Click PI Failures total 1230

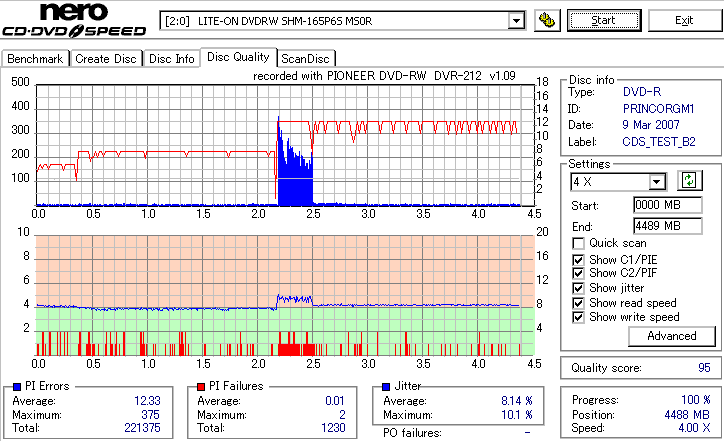click(x=333, y=428)
